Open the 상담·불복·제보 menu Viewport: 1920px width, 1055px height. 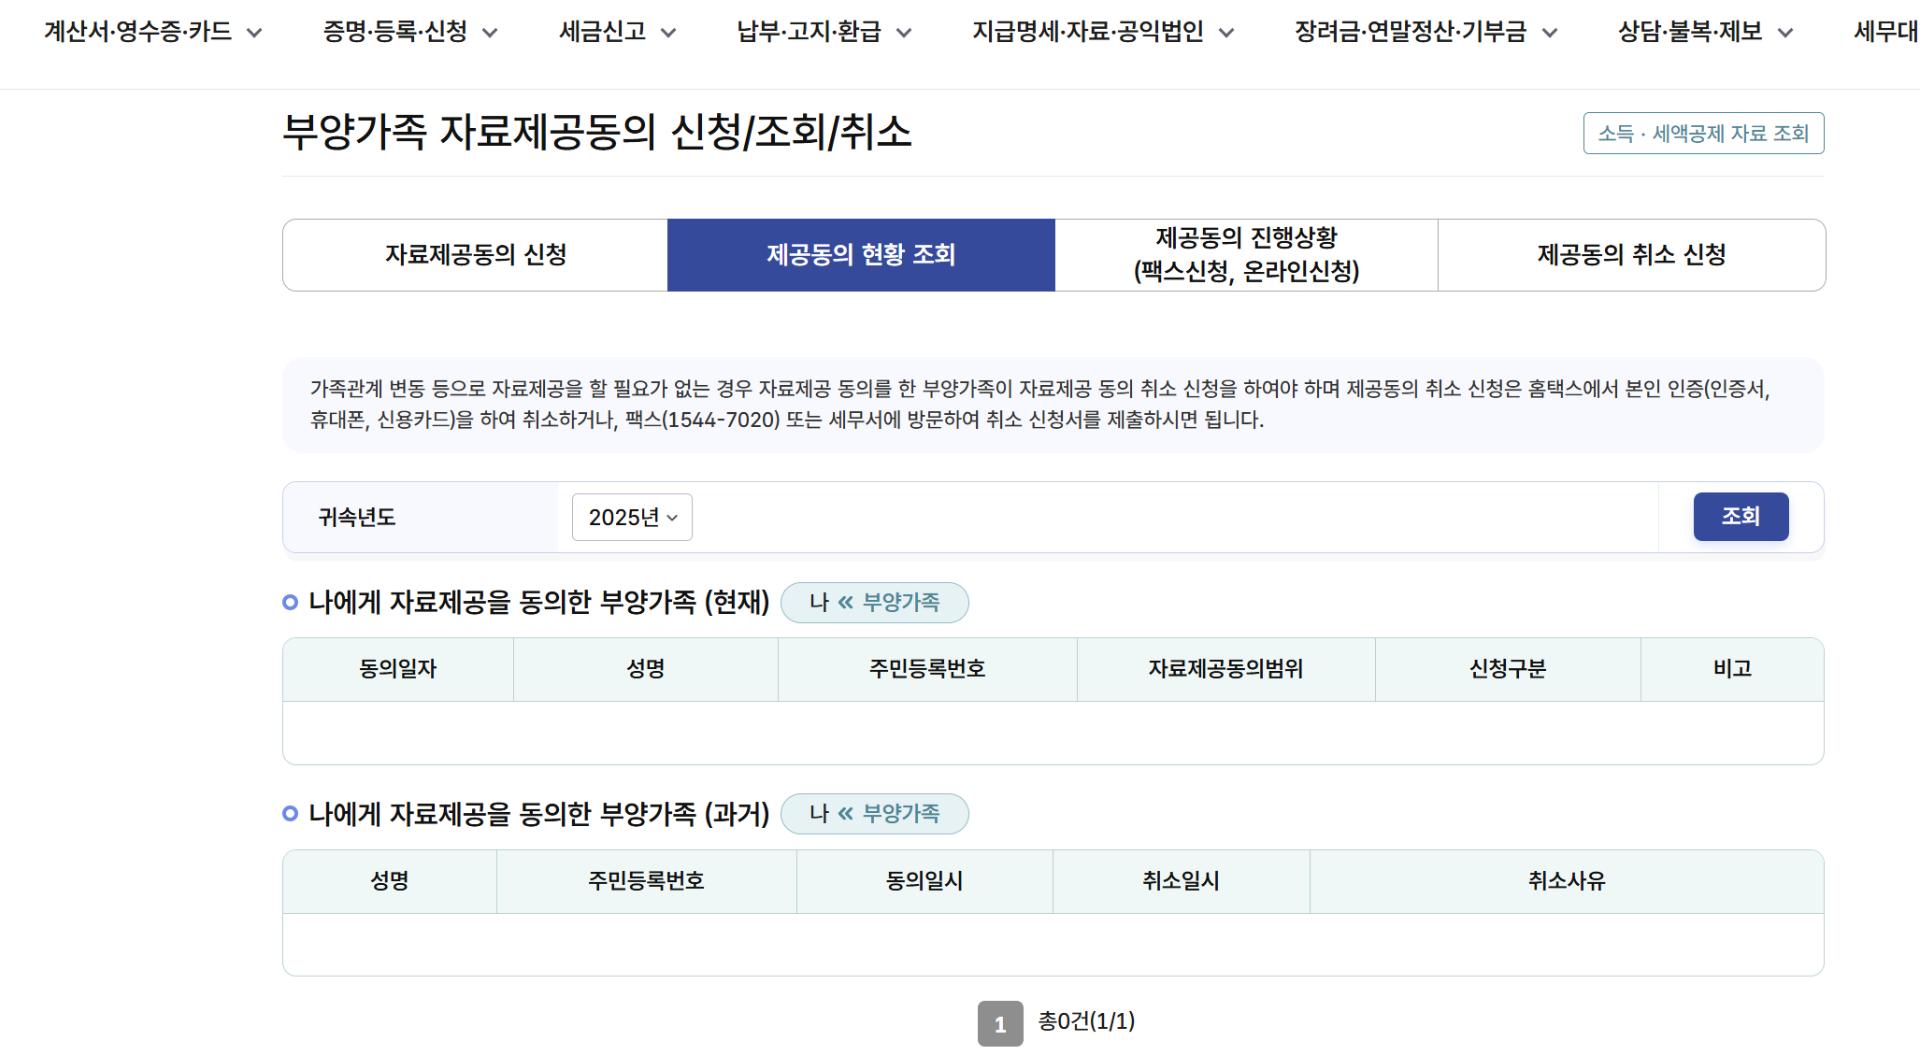[1704, 32]
